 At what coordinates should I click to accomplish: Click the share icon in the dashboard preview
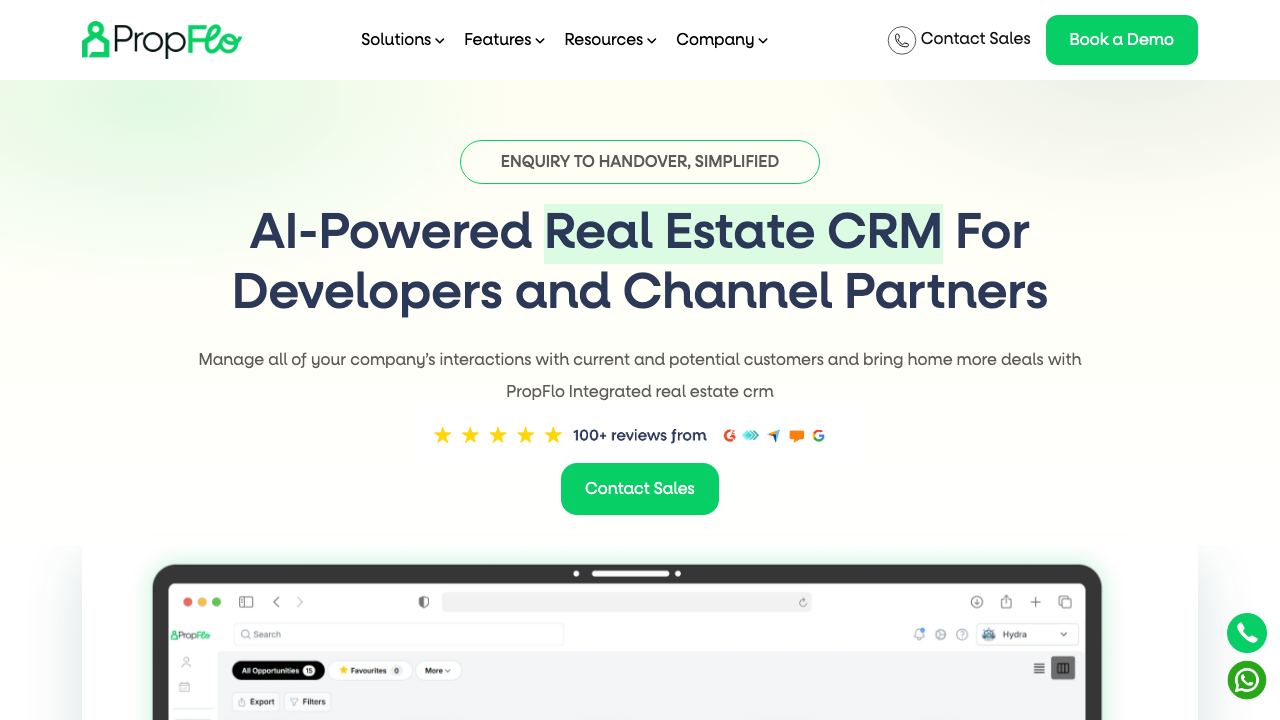pyautogui.click(x=1006, y=602)
